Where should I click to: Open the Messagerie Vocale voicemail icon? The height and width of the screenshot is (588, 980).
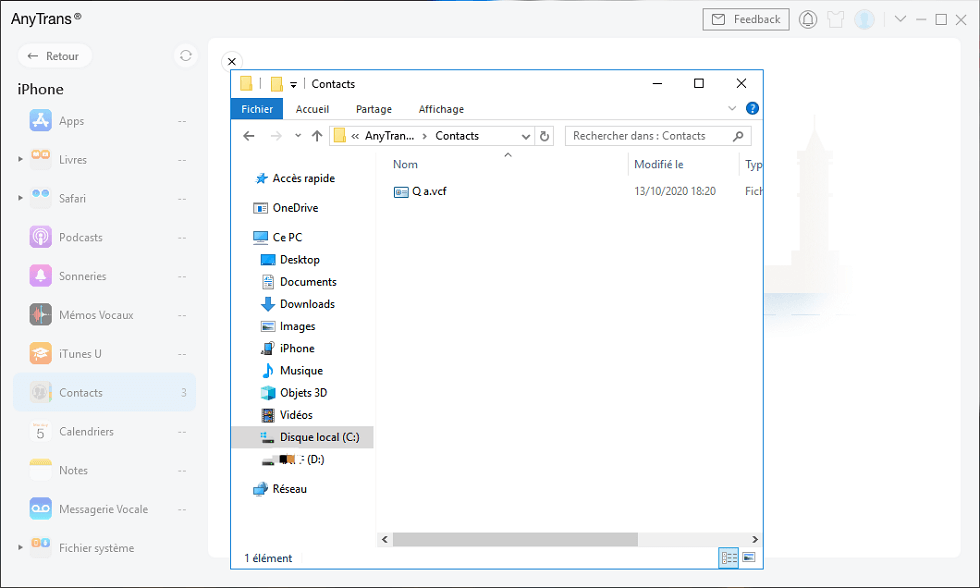click(41, 508)
